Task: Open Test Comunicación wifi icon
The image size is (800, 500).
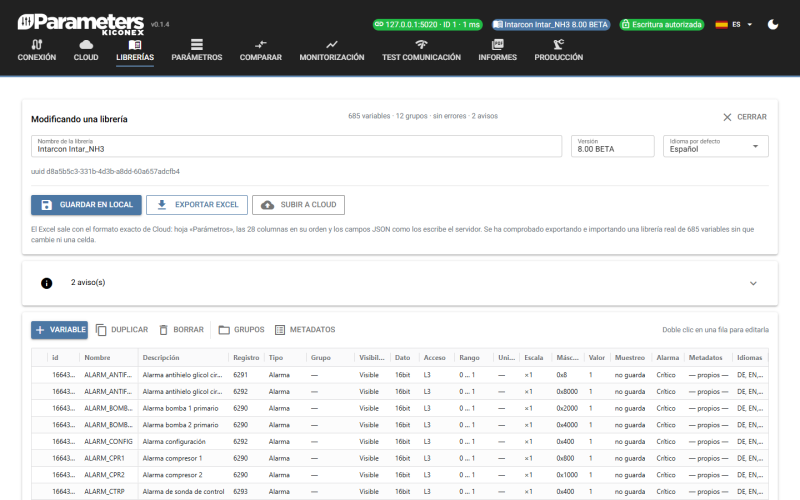Action: [421, 44]
